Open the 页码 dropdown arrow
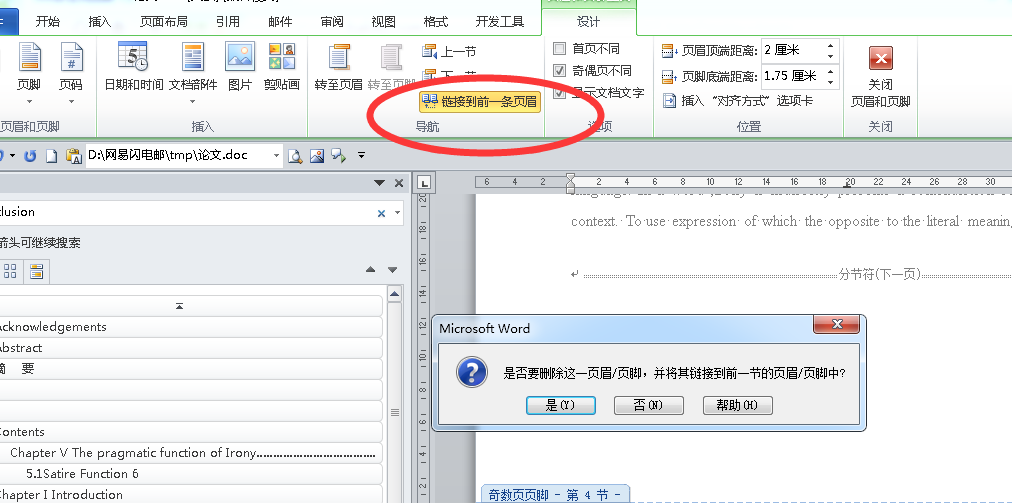1012x503 pixels. coord(71,101)
